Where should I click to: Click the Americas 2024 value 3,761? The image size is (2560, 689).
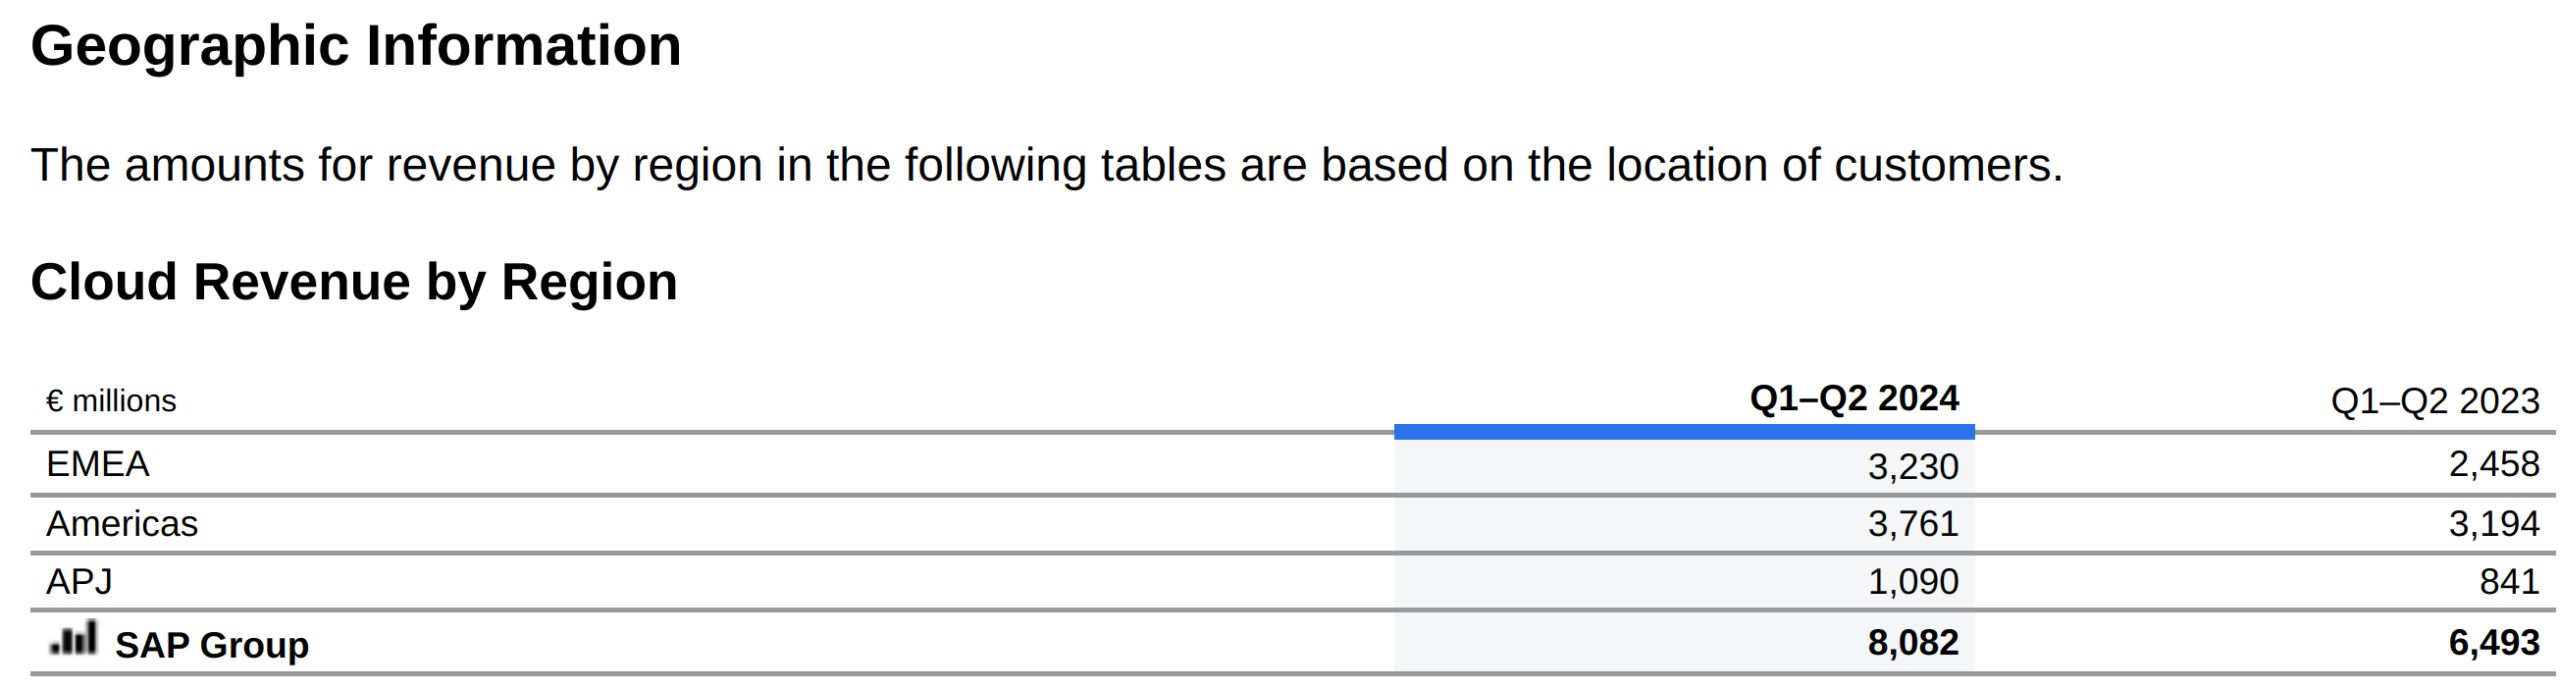1912,524
